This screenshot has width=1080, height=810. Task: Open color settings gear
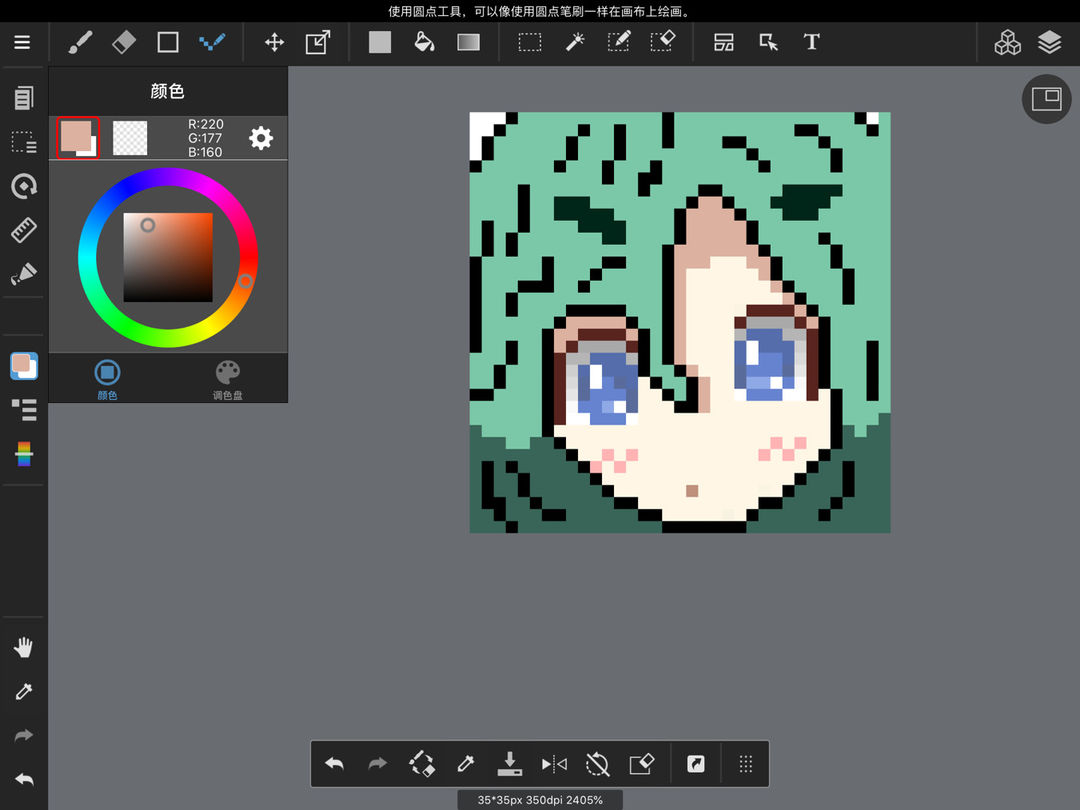[x=260, y=138]
